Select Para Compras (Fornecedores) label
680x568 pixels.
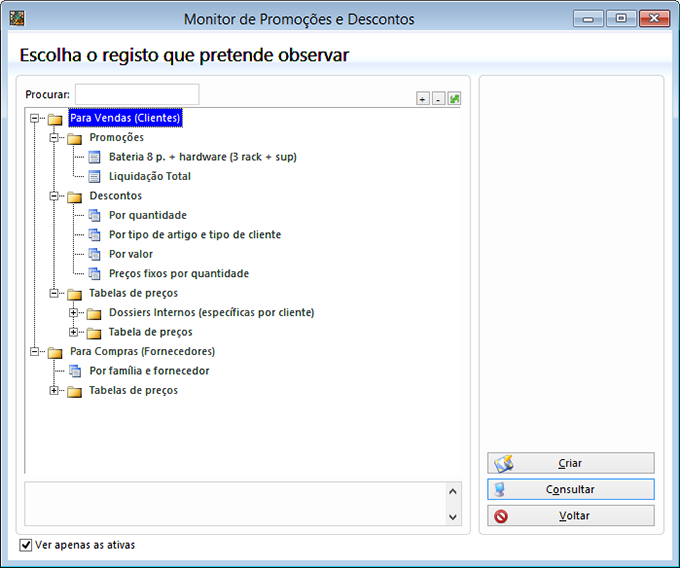142,352
